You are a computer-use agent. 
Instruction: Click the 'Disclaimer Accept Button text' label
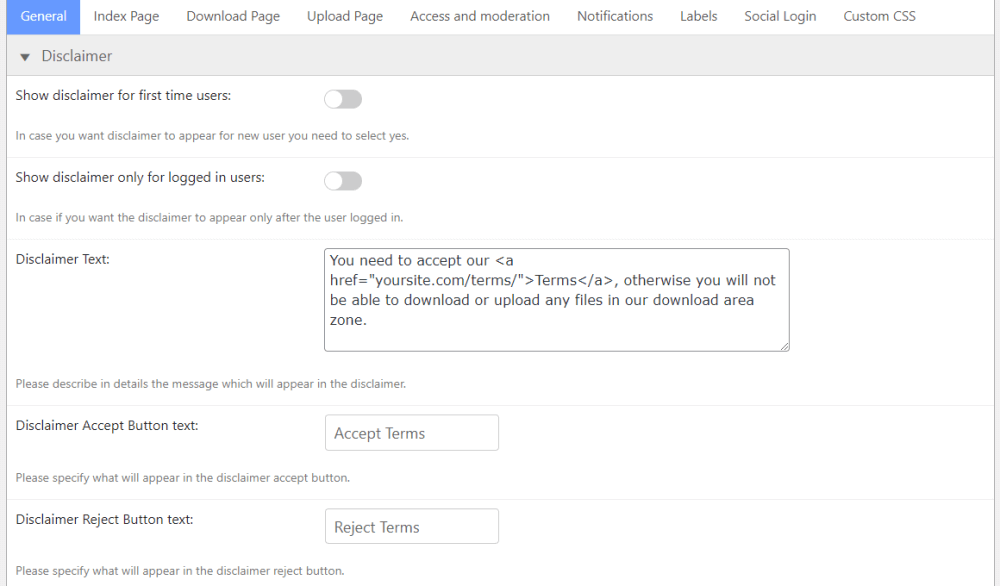tap(107, 426)
